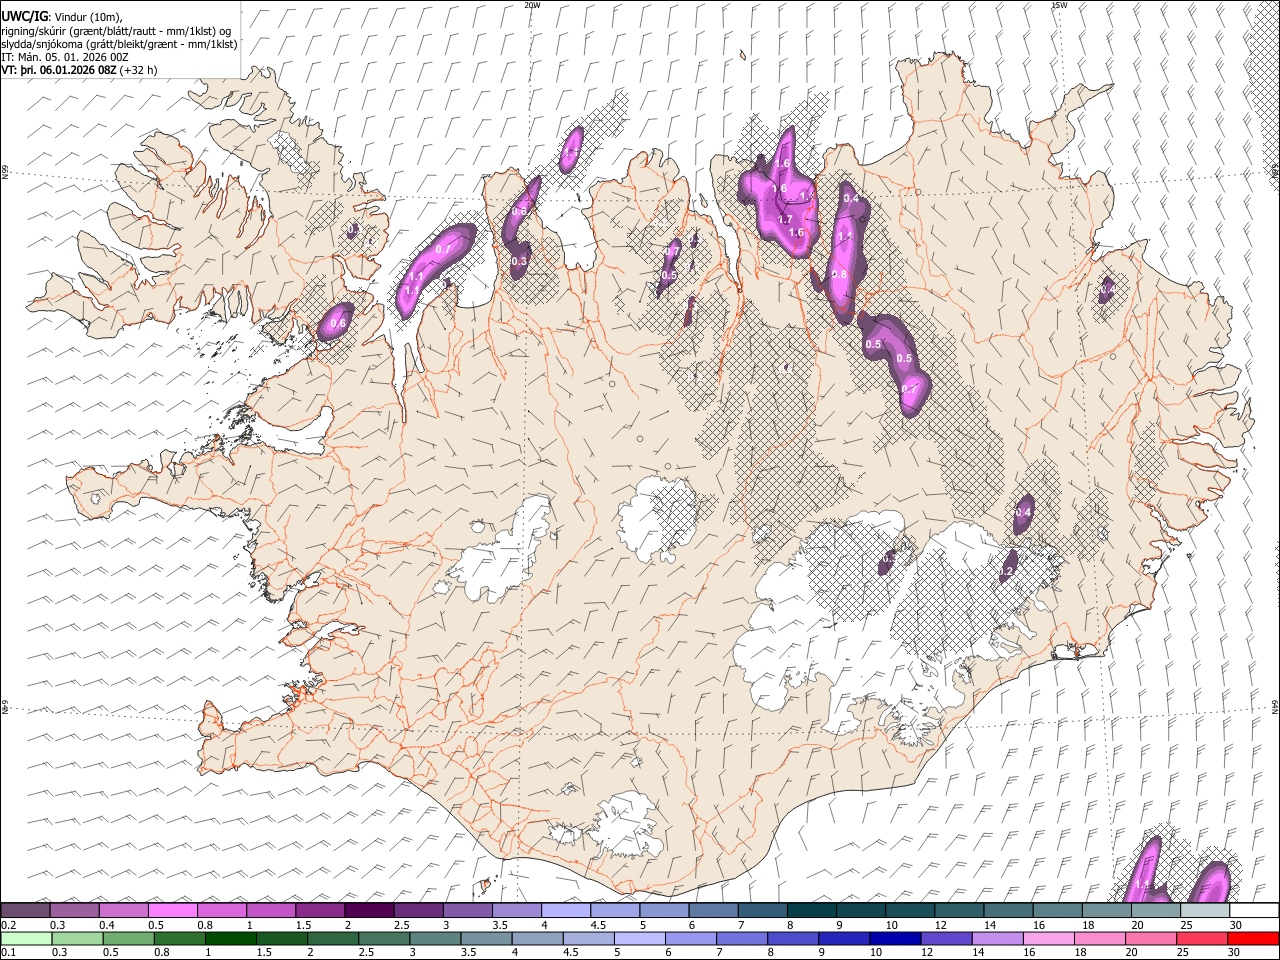The height and width of the screenshot is (960, 1280).
Task: Click the 12–14 violet swatch in the lower scale
Action: coord(946,938)
